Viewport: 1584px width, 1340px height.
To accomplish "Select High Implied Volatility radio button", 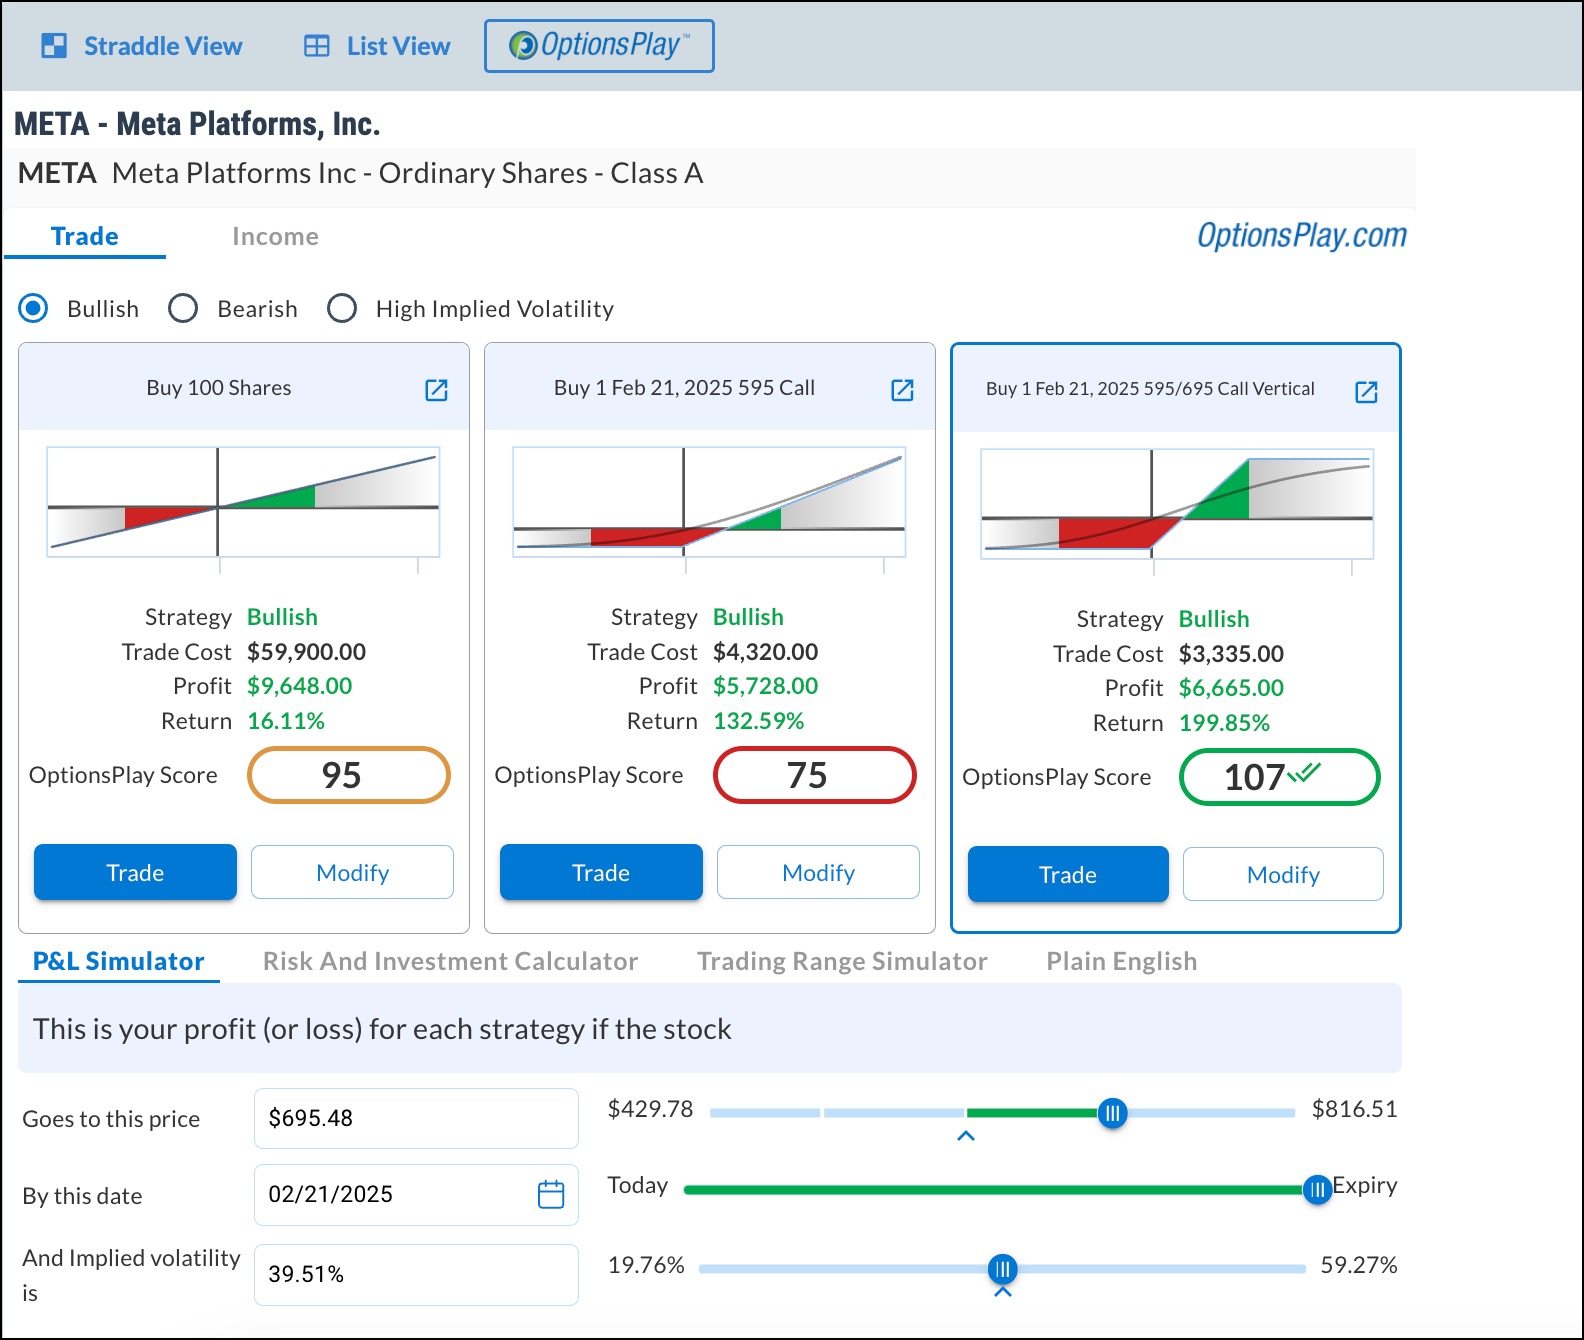I will [x=342, y=308].
